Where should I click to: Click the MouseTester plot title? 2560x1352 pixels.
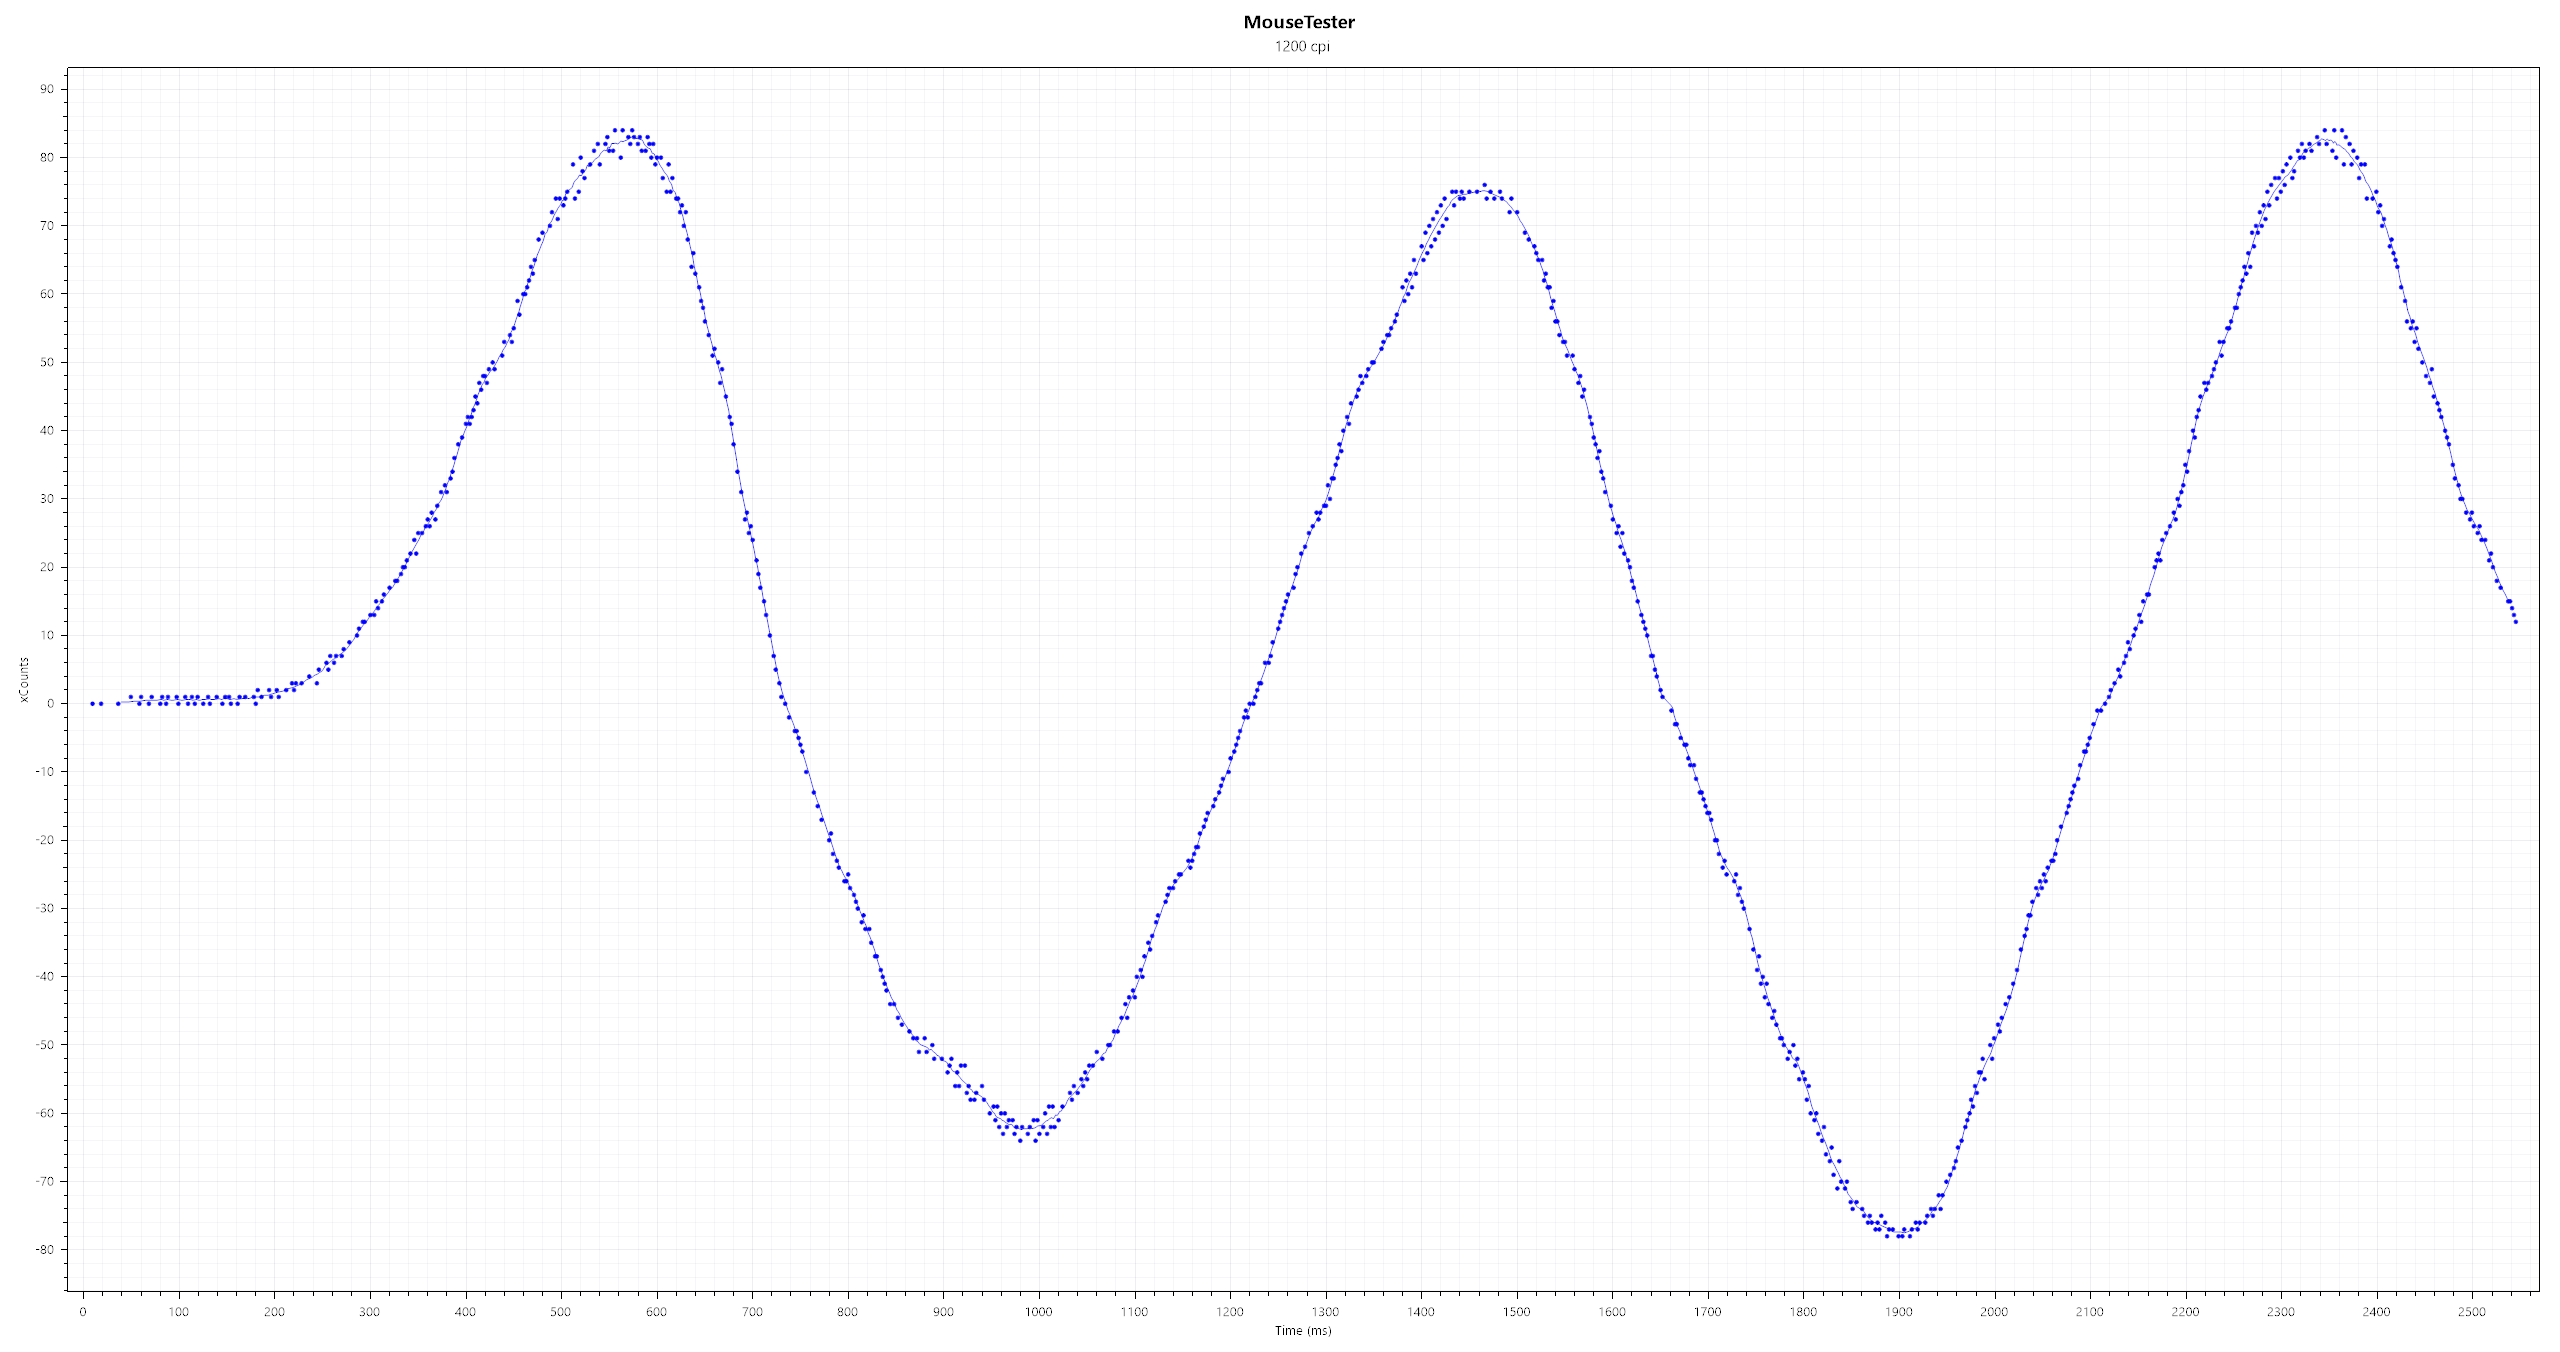[1299, 22]
